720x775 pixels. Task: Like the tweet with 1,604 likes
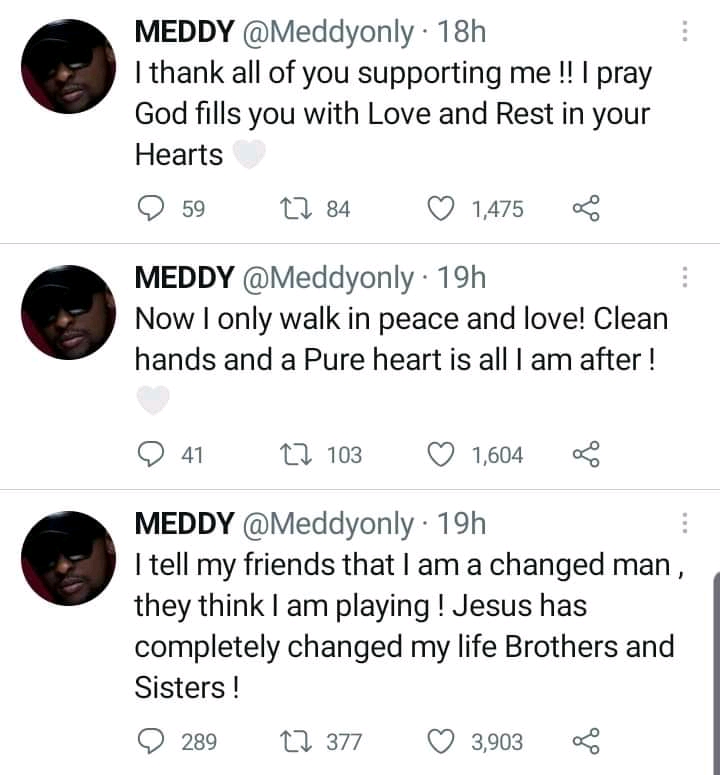pyautogui.click(x=440, y=455)
